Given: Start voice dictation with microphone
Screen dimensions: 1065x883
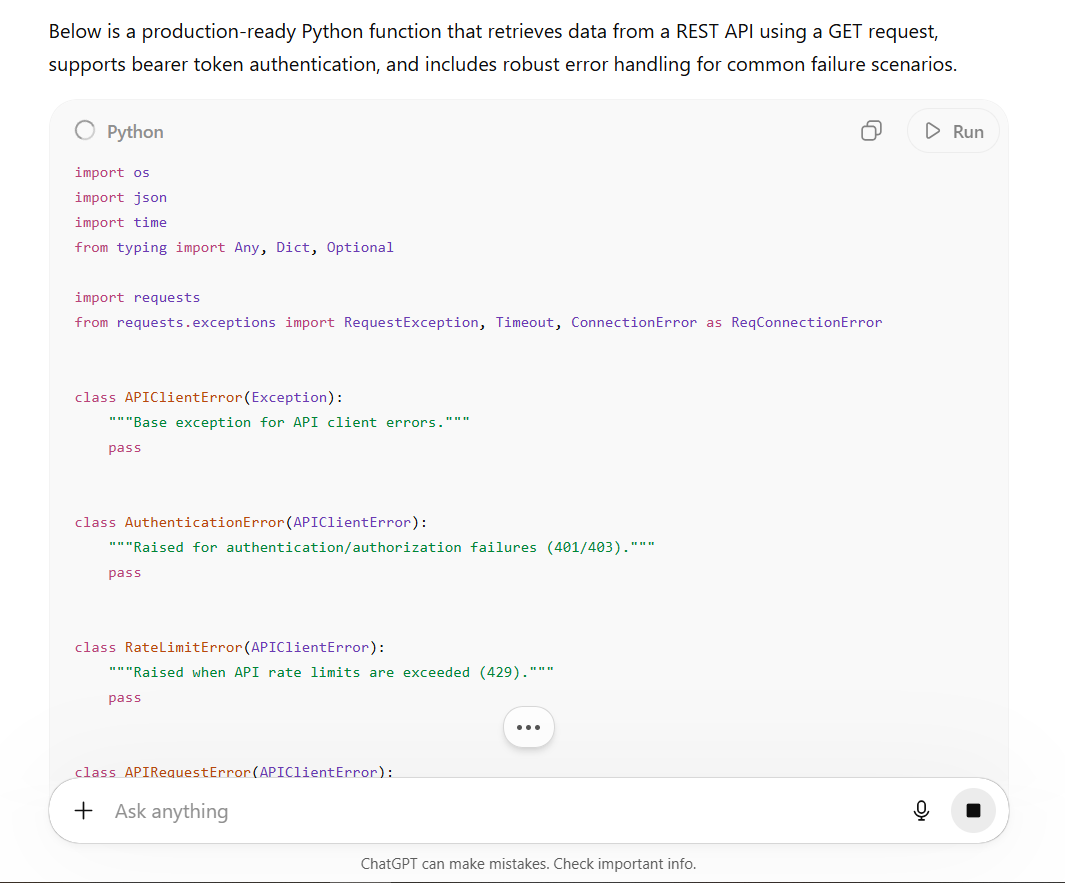Looking at the screenshot, I should pos(921,810).
